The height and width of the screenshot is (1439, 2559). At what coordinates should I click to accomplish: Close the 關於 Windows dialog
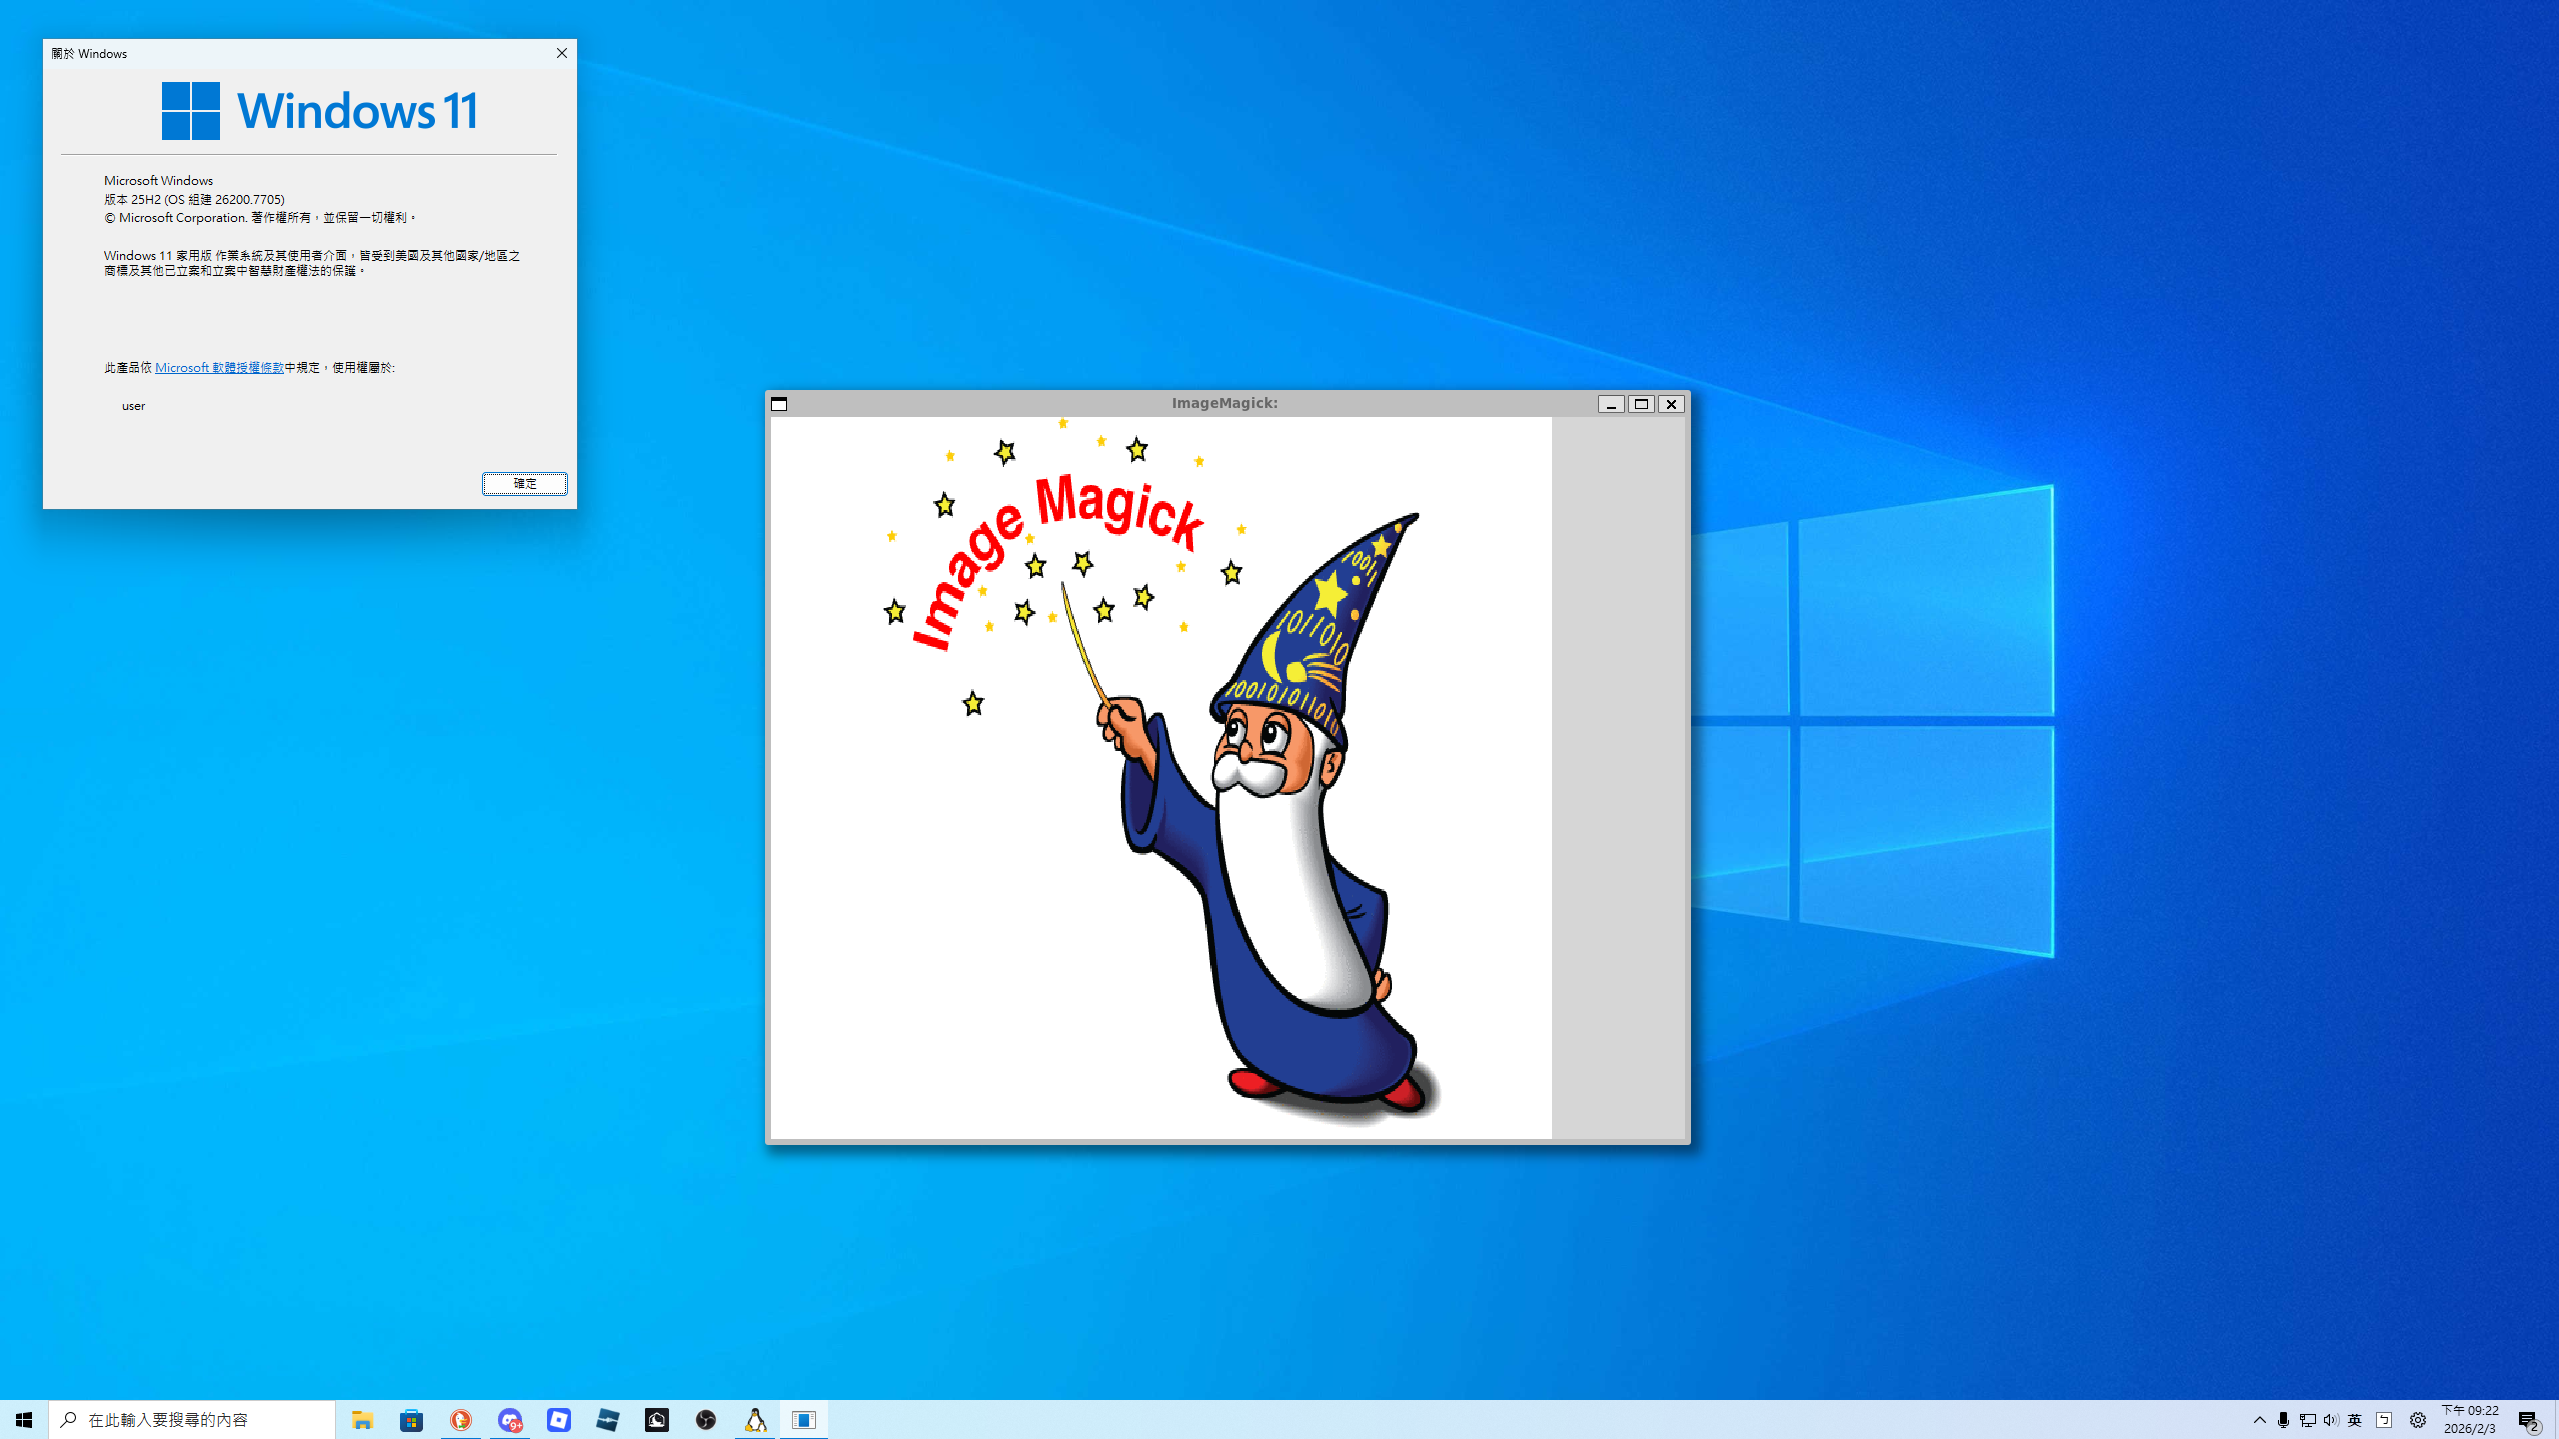(561, 53)
